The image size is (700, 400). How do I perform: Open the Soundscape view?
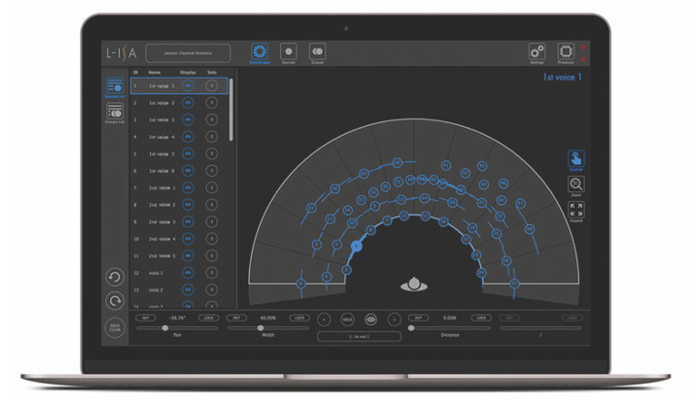coord(259,52)
